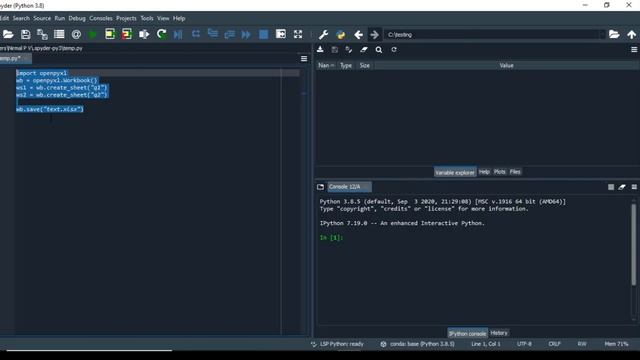Click the Save all files icon
640x360 pixels.
pyautogui.click(x=42, y=34)
